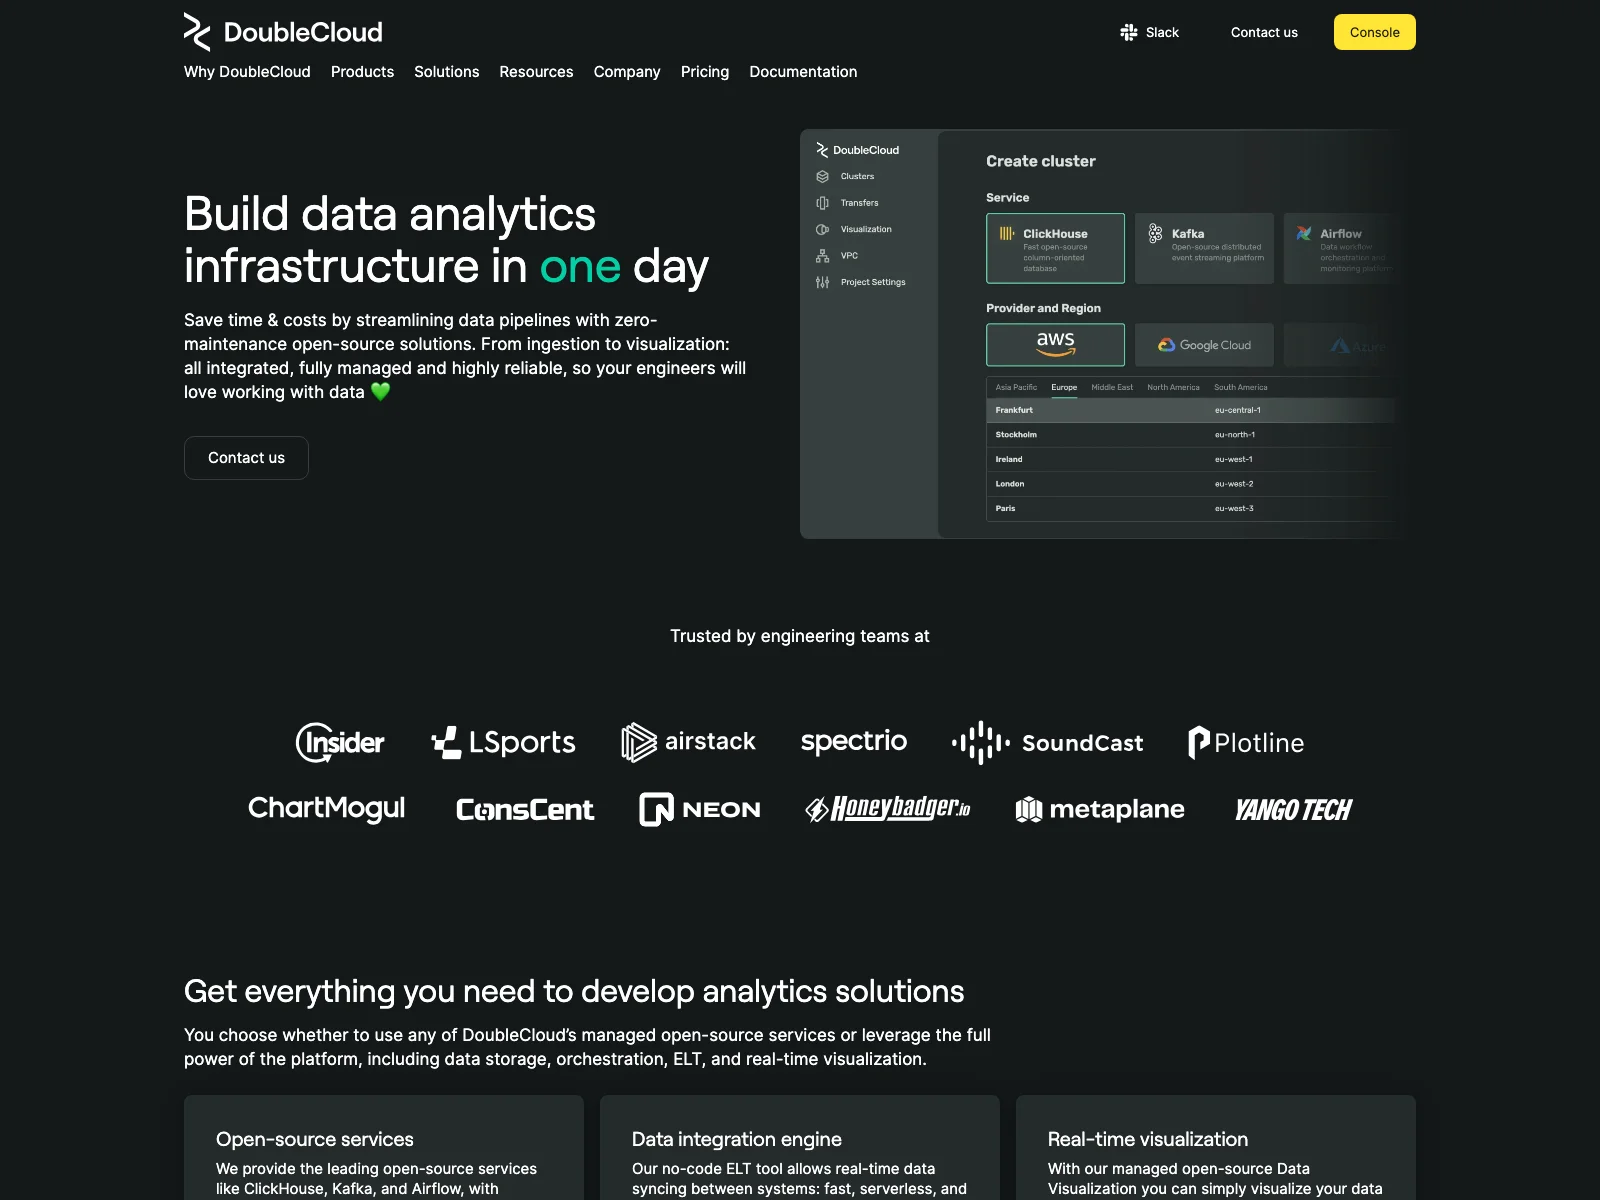
Task: Click the ClickHouse service icon
Action: (x=1007, y=233)
